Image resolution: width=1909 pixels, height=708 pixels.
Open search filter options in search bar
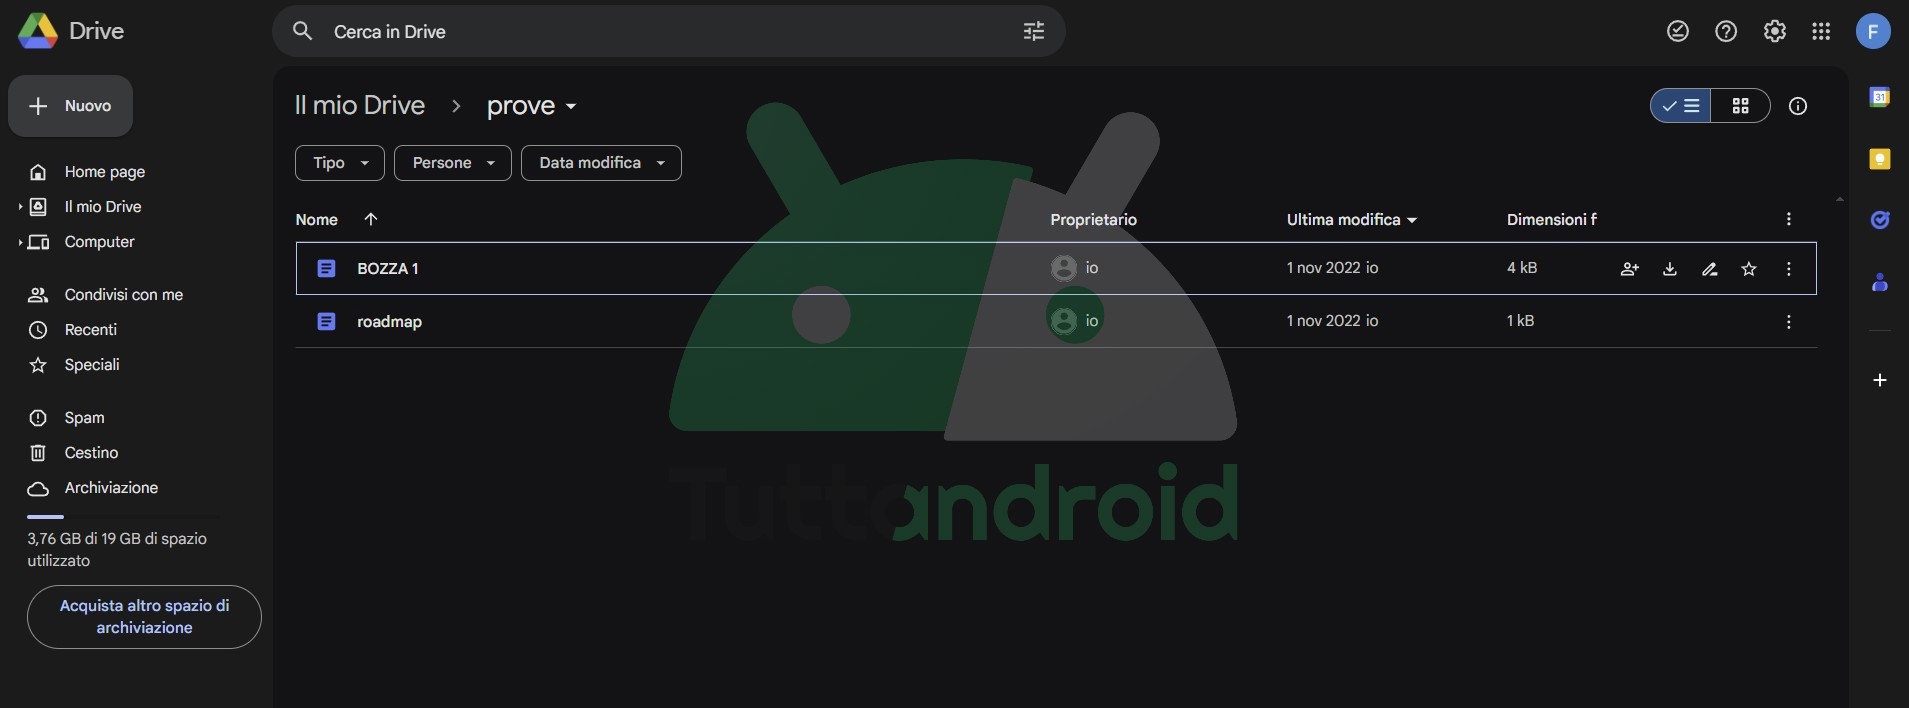(1033, 32)
